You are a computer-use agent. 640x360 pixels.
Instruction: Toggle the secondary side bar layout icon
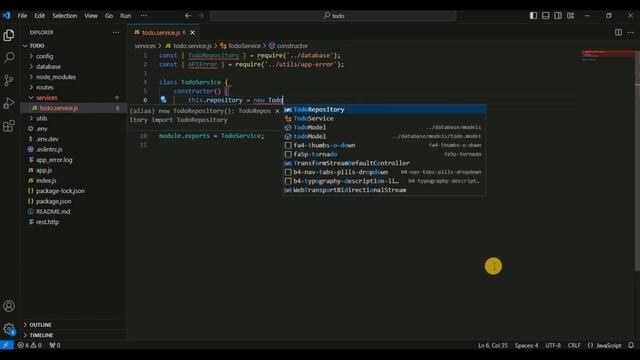pyautogui.click(x=558, y=16)
